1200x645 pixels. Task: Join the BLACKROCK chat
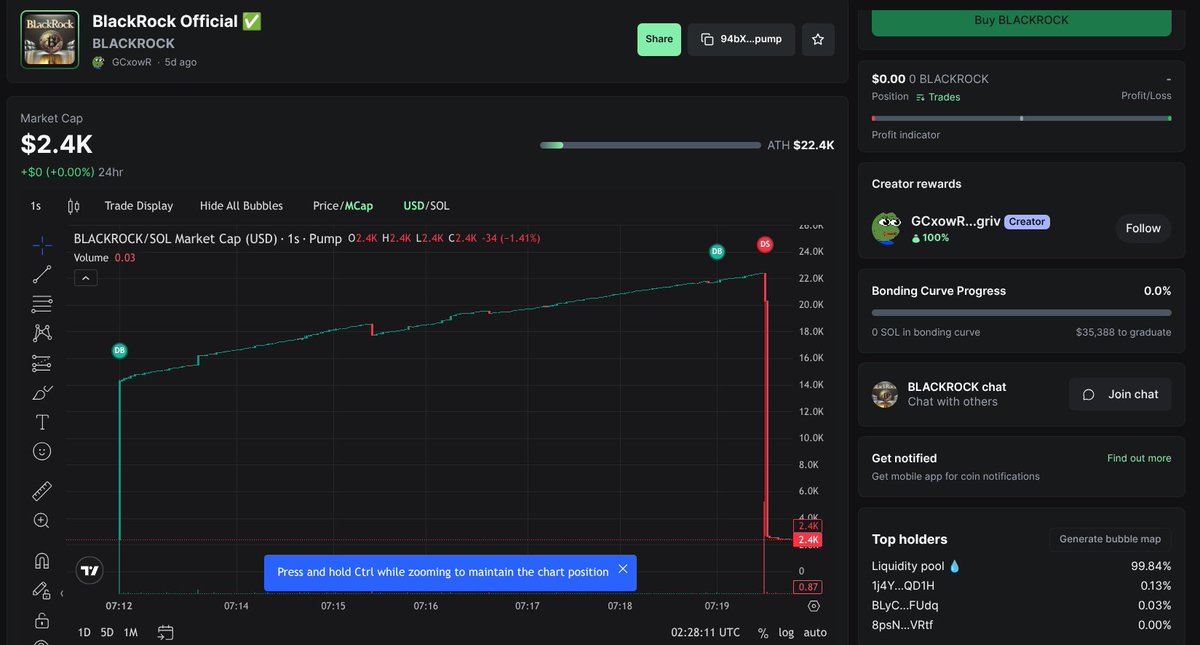[x=1120, y=394]
